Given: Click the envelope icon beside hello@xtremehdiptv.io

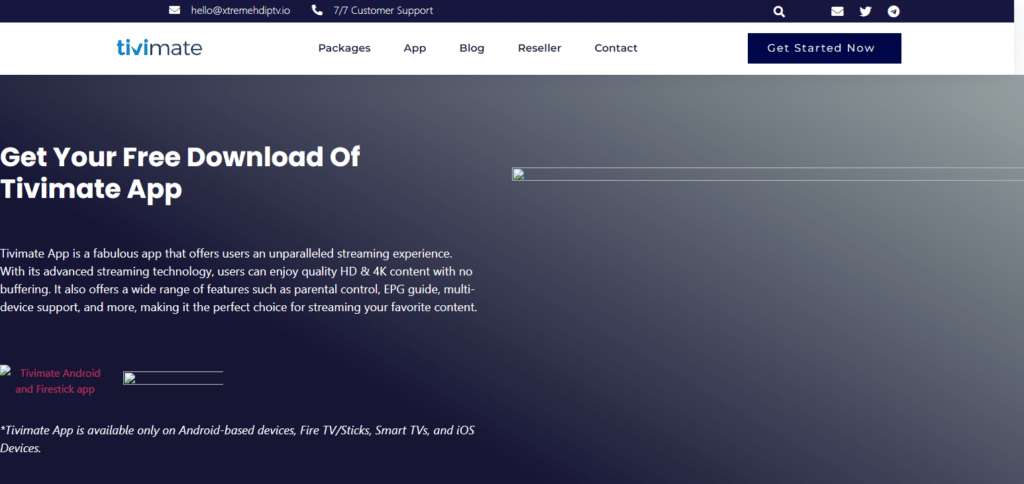Looking at the screenshot, I should (x=174, y=10).
